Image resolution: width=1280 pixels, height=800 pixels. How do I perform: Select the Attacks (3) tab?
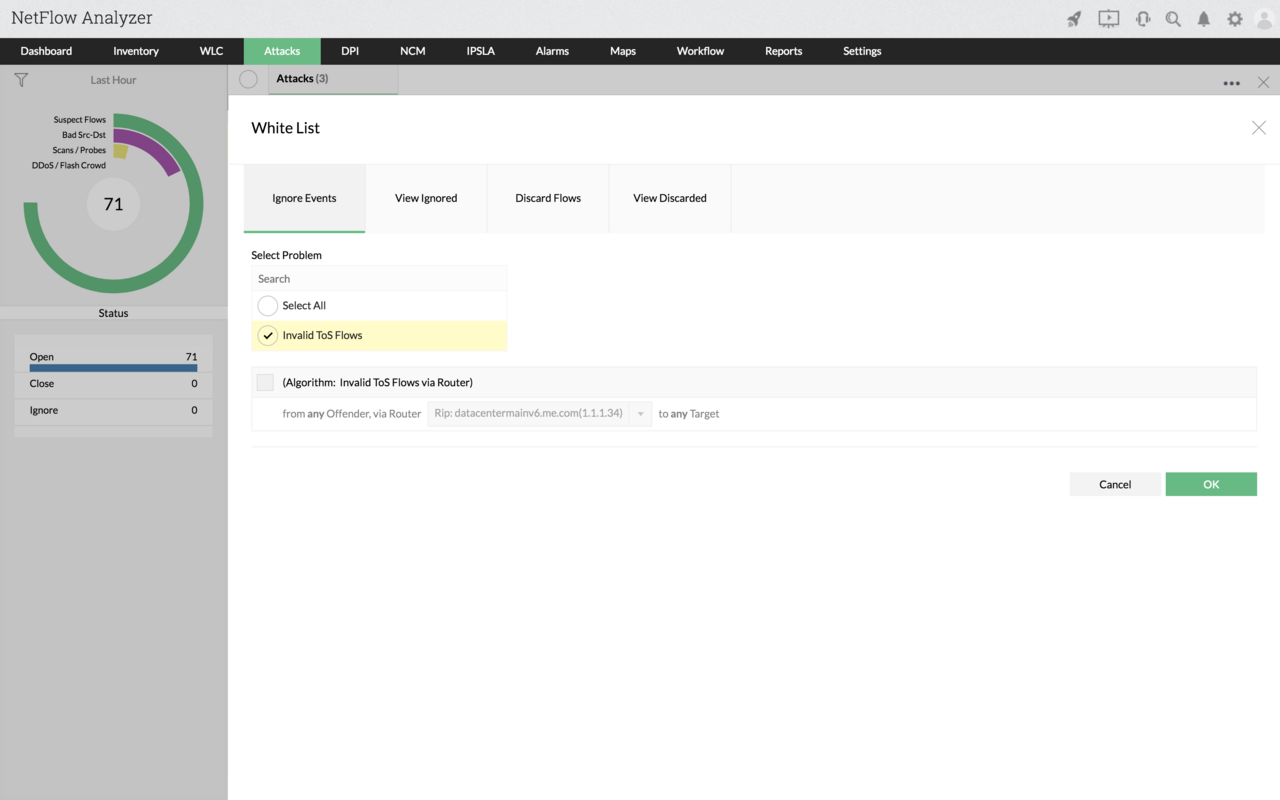click(332, 79)
